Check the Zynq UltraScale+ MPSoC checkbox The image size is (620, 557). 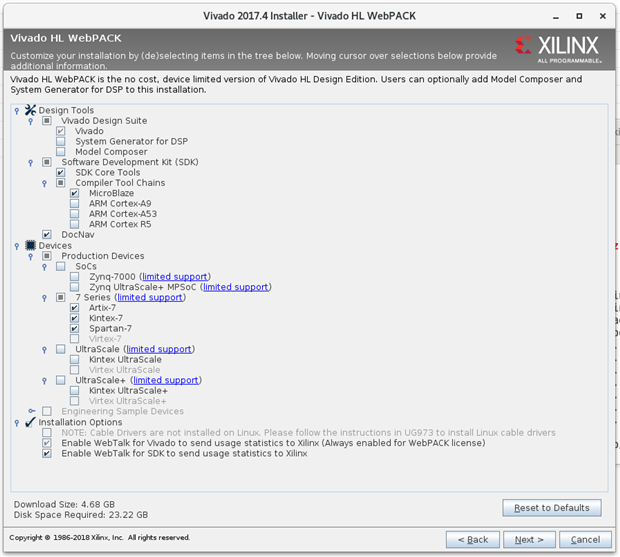coord(74,287)
